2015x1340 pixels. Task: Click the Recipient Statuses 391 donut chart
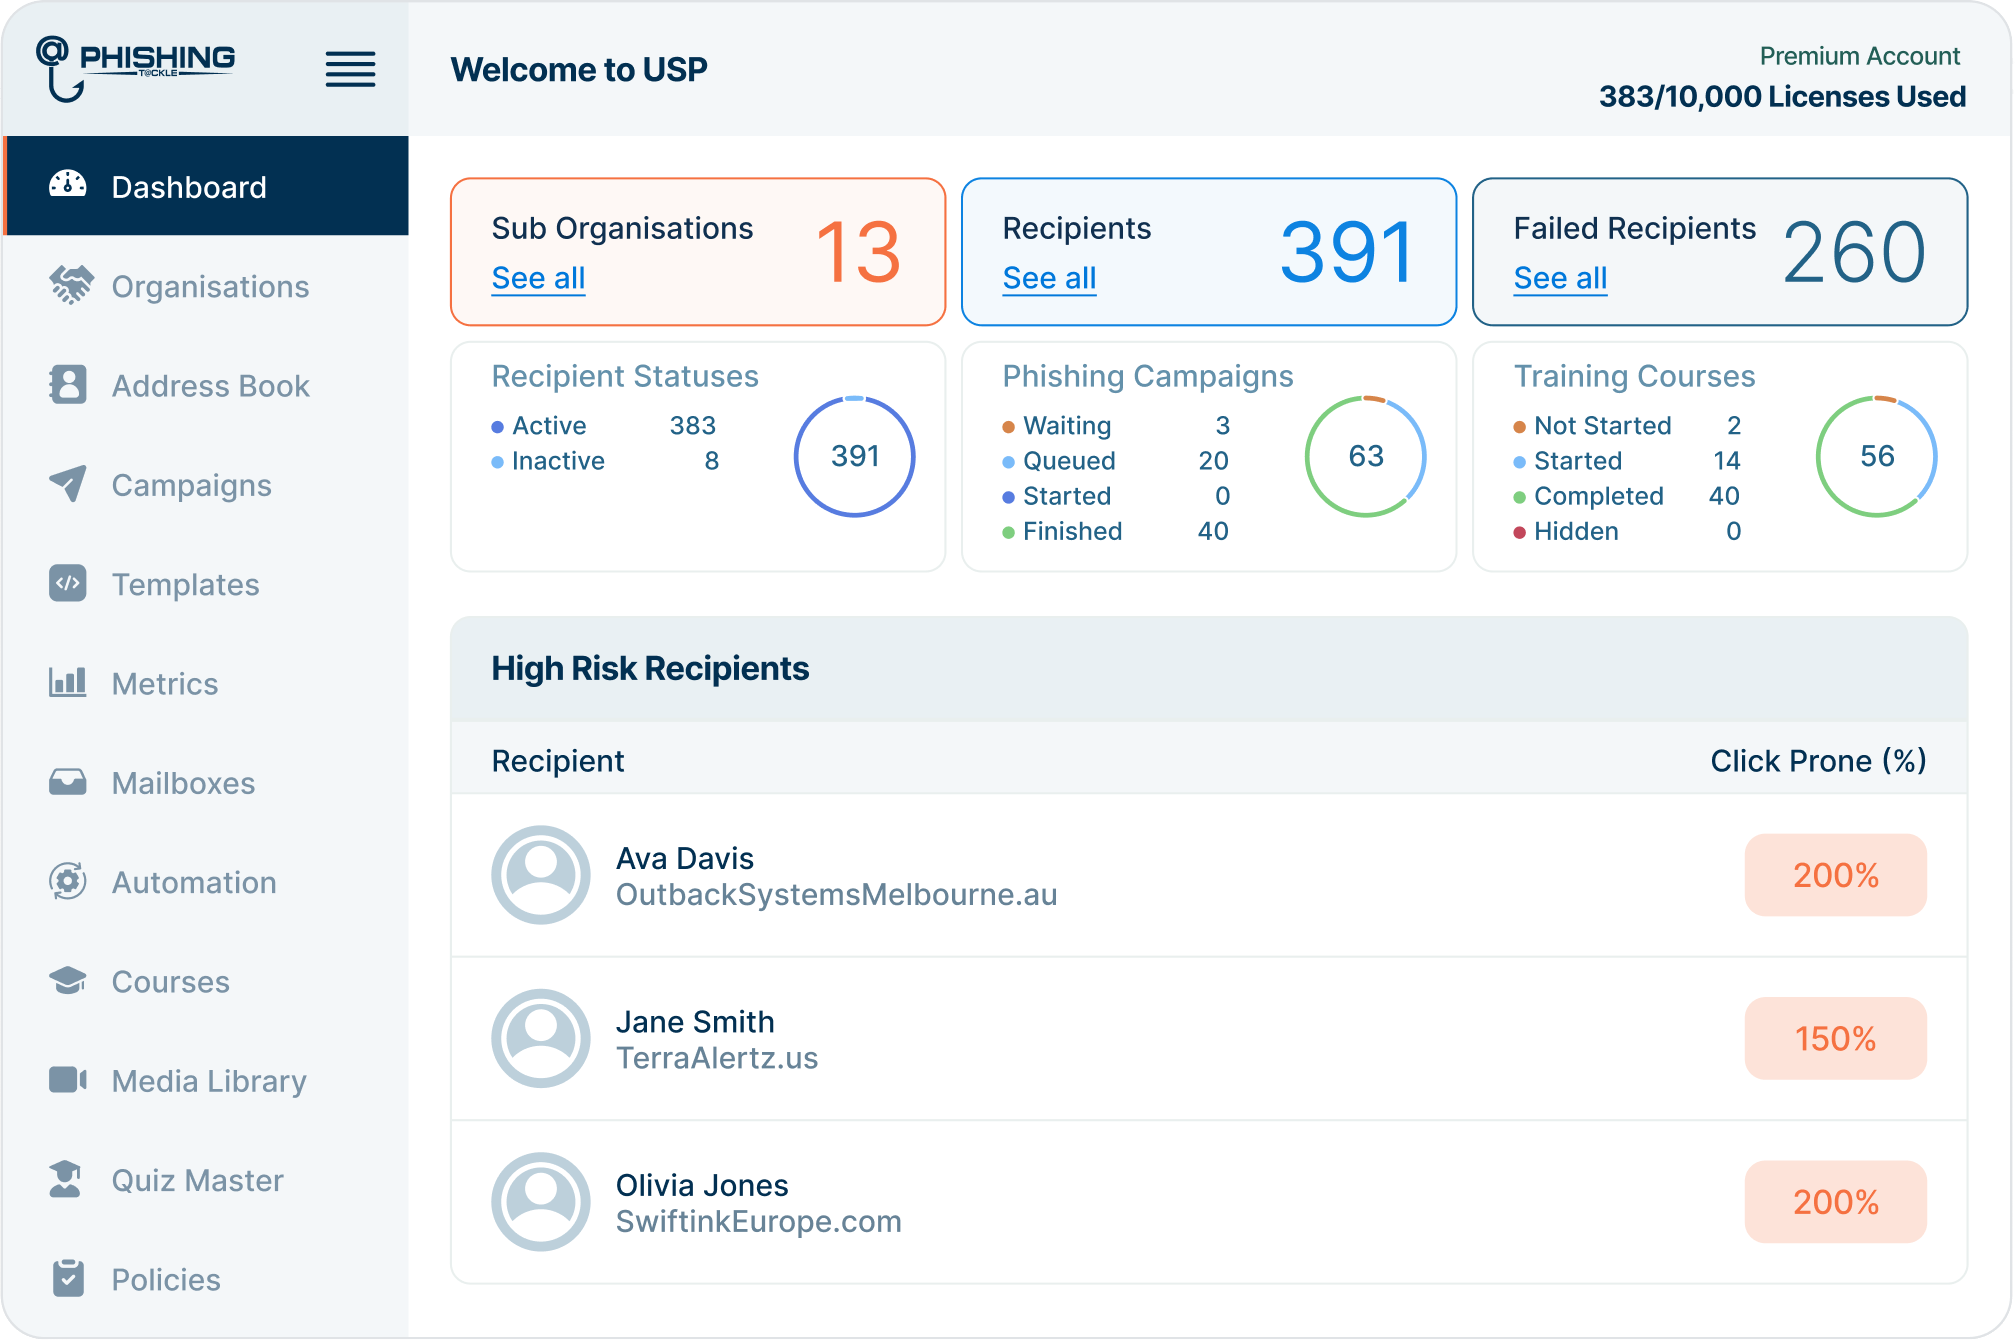854,456
